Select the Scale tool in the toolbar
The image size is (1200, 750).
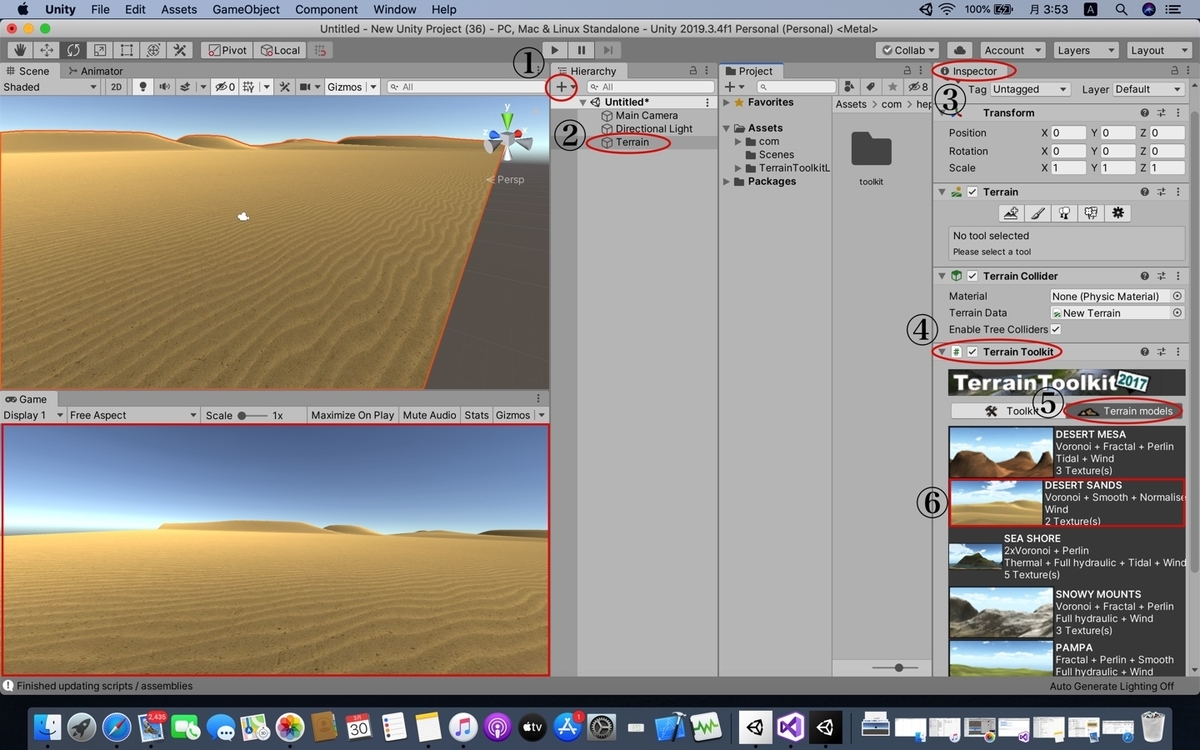pyautogui.click(x=100, y=50)
